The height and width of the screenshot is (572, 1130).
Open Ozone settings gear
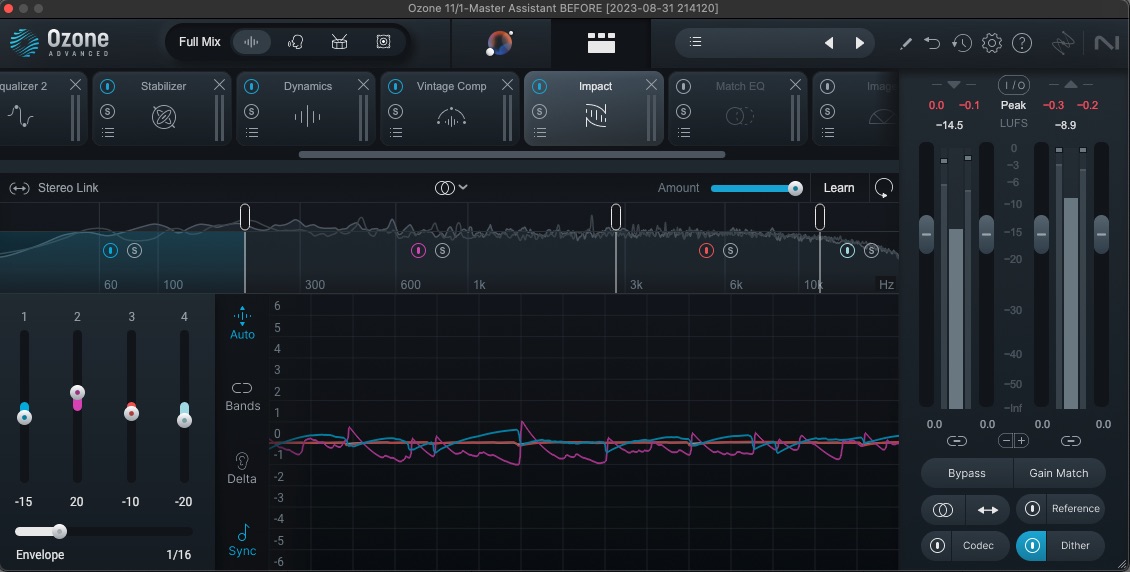pos(992,43)
